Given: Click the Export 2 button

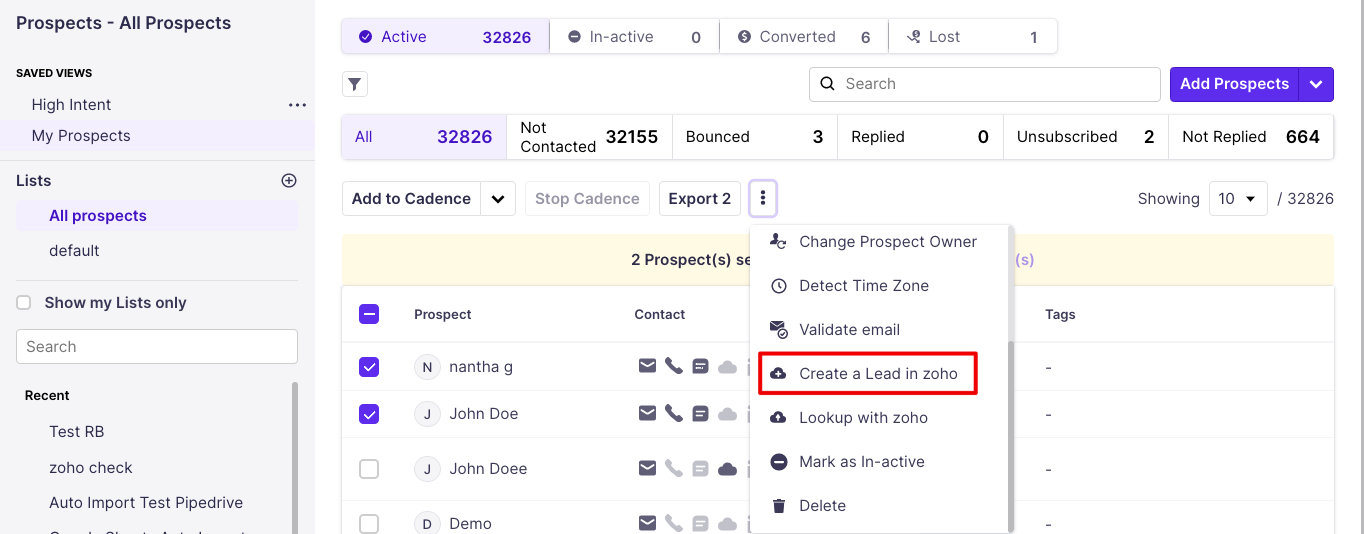Looking at the screenshot, I should coord(700,199).
